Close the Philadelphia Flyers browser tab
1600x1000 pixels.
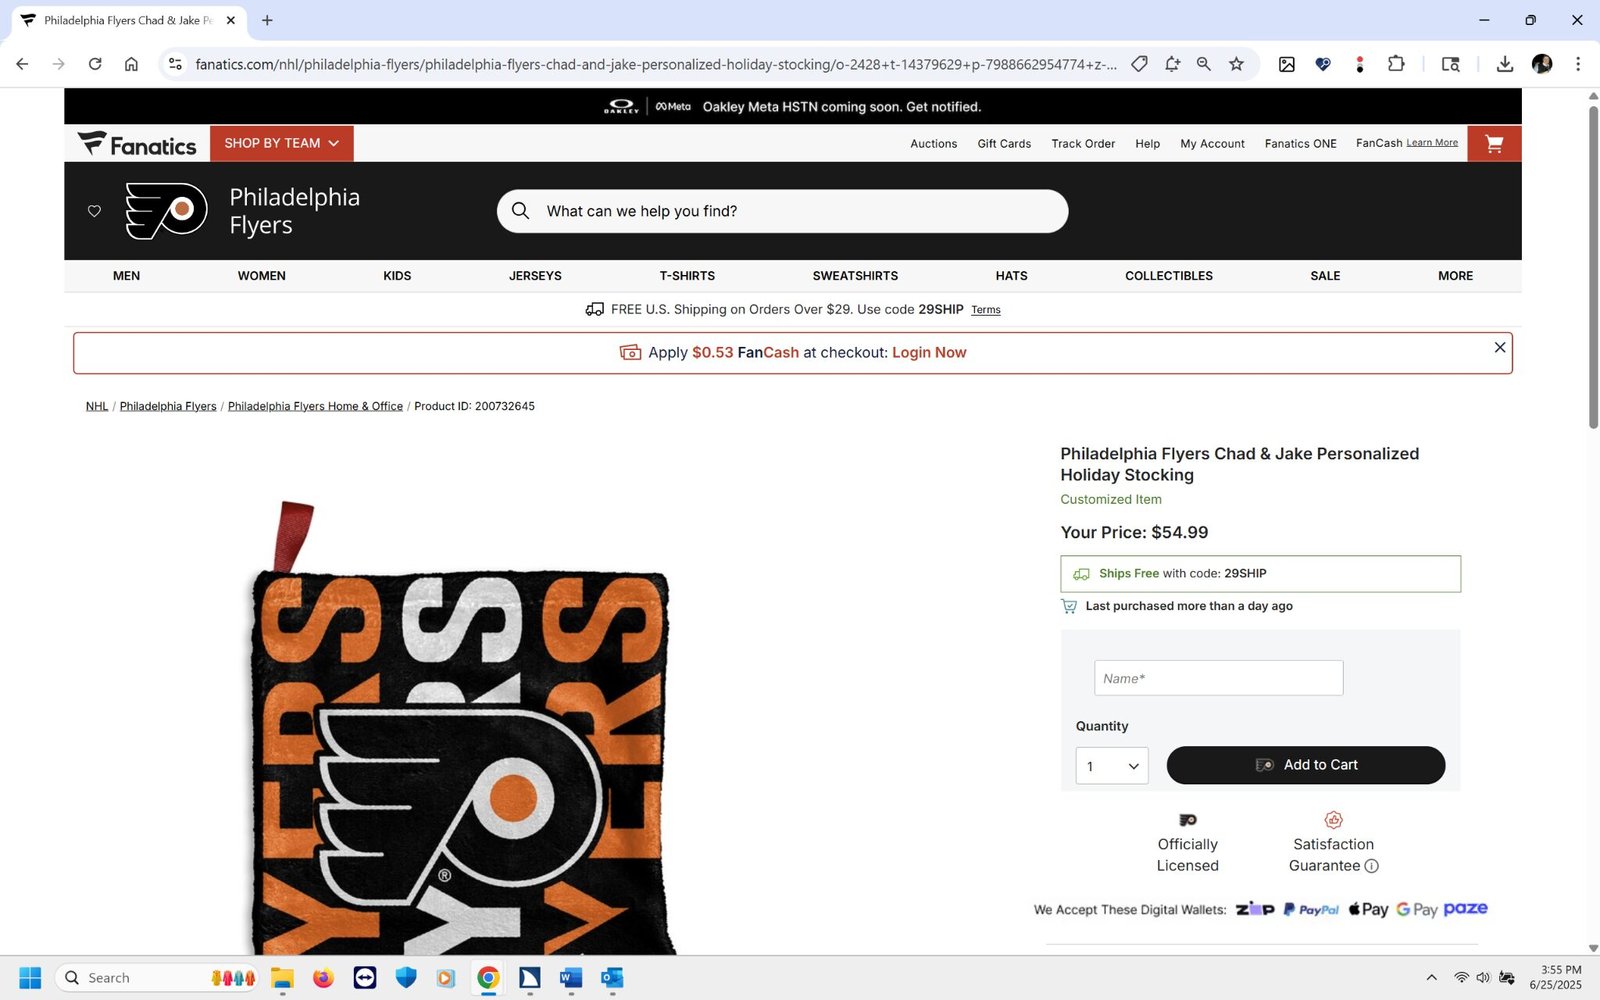pos(231,20)
